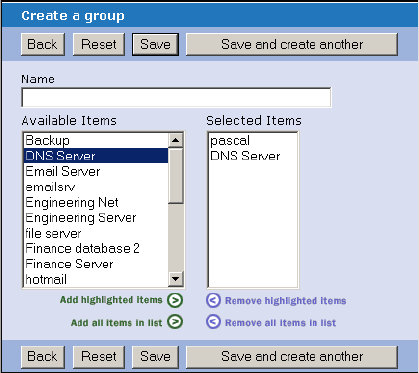This screenshot has width=419, height=373.
Task: Select Engineering Net in the list
Action: click(x=96, y=202)
